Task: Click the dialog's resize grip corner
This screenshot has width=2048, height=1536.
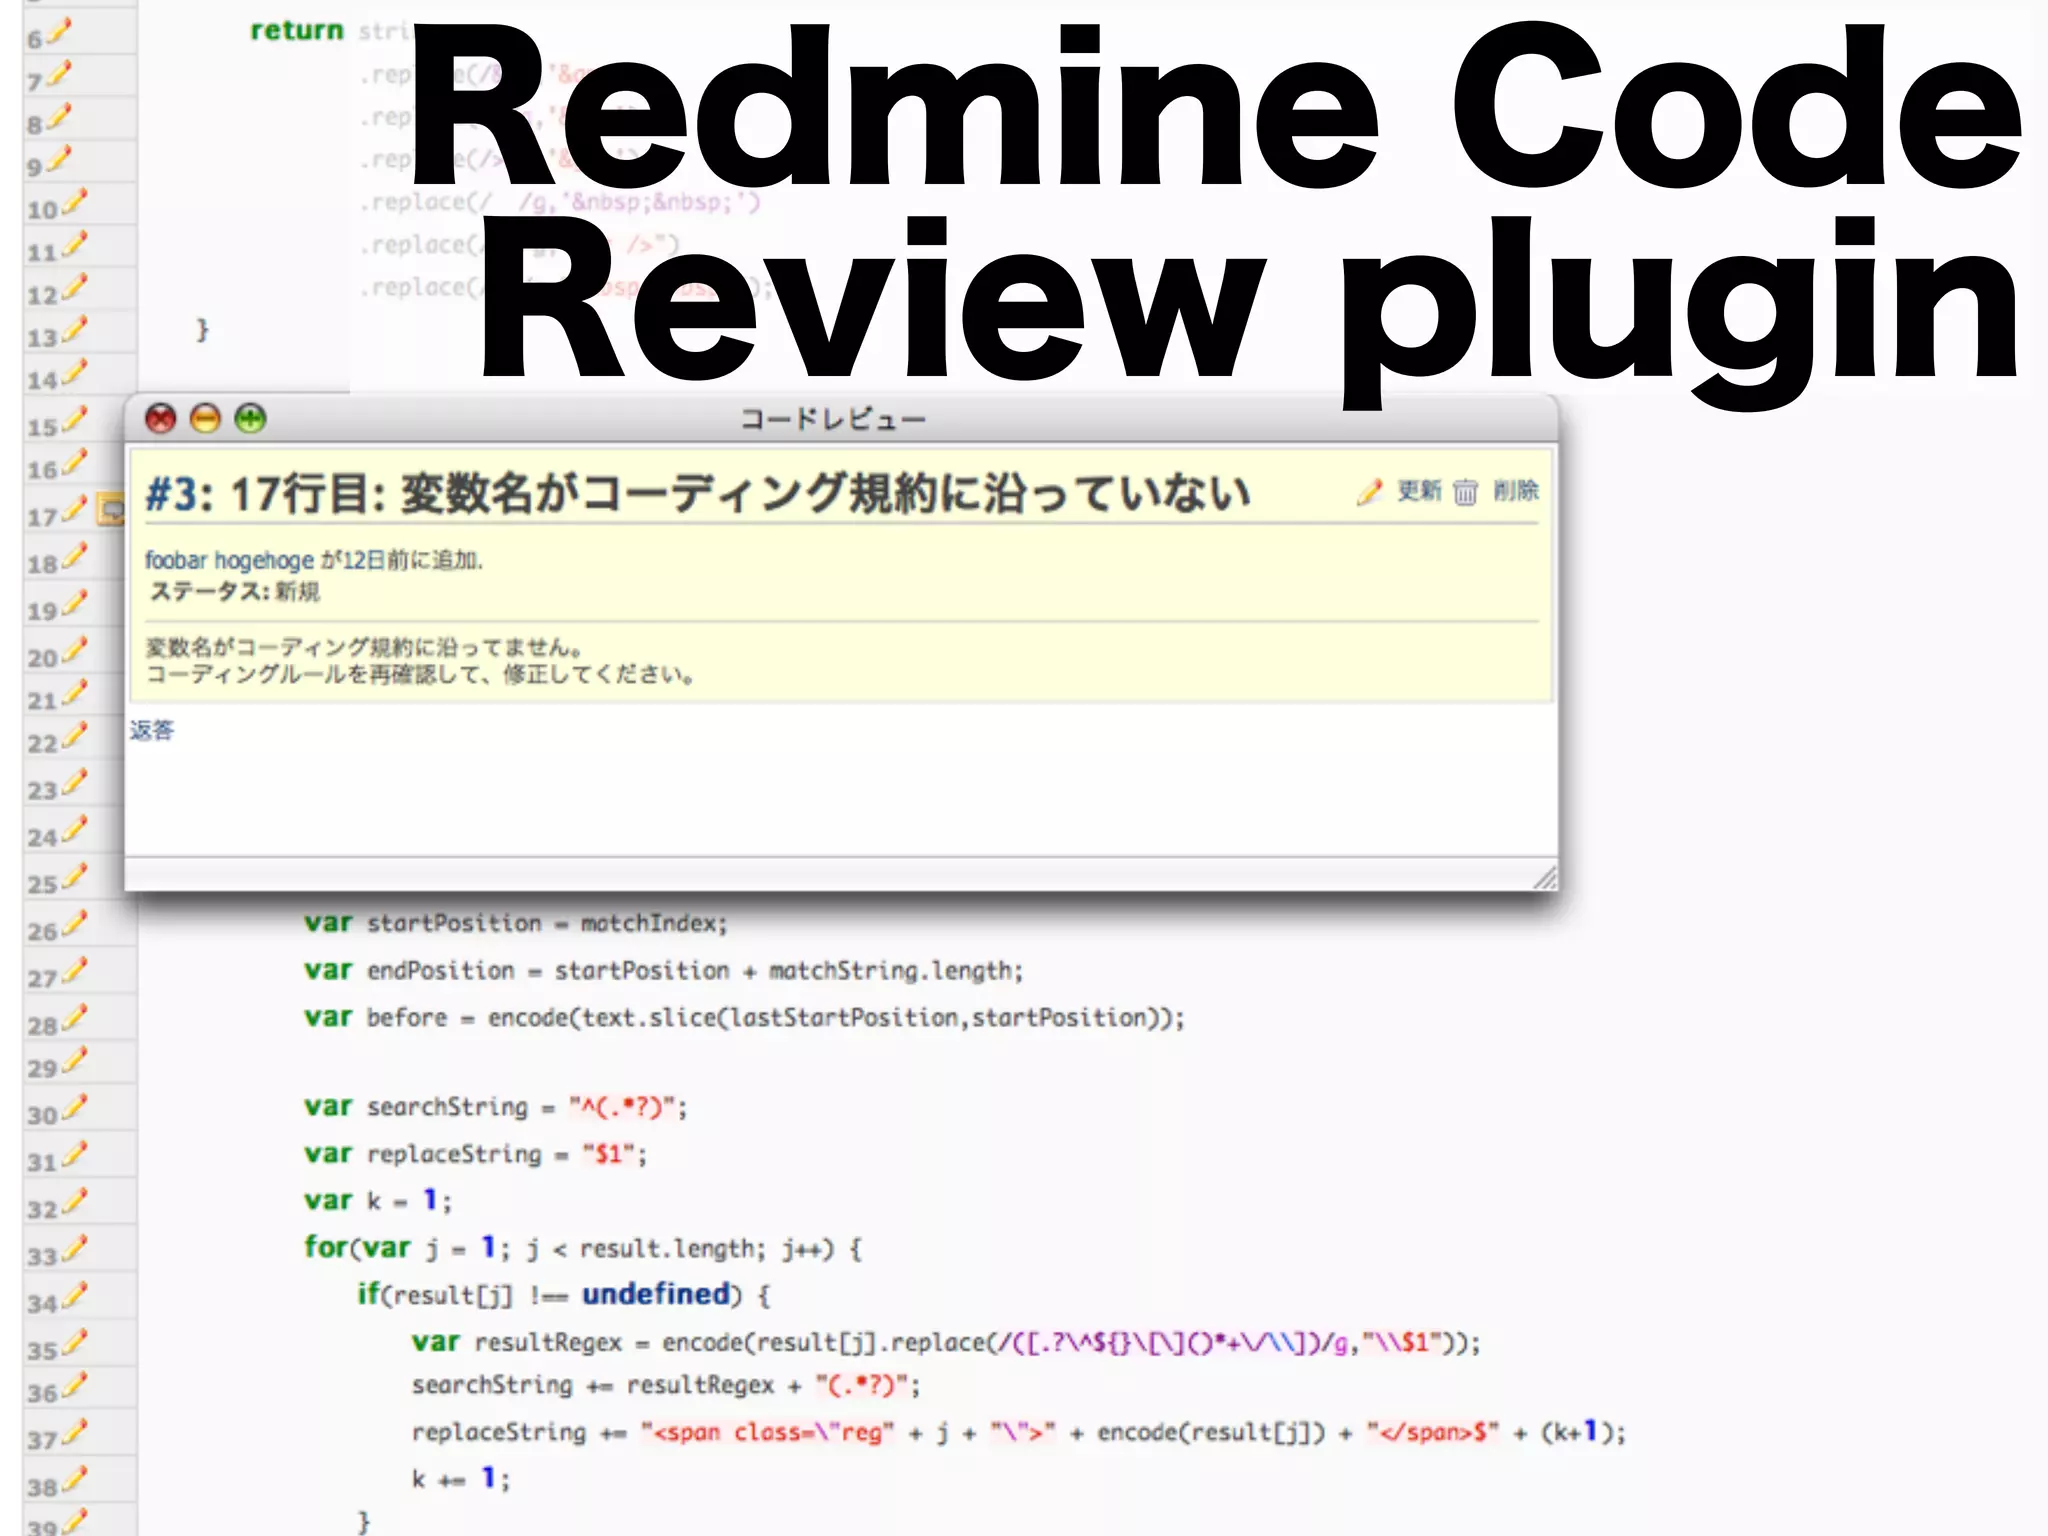Action: (x=1545, y=877)
